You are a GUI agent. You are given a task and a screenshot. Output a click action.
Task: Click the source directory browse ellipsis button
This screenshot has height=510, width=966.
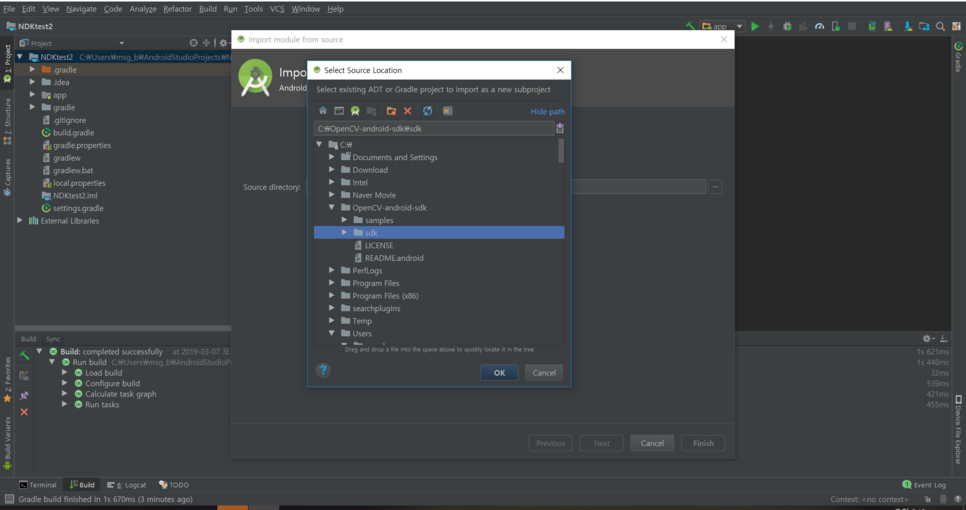[715, 187]
